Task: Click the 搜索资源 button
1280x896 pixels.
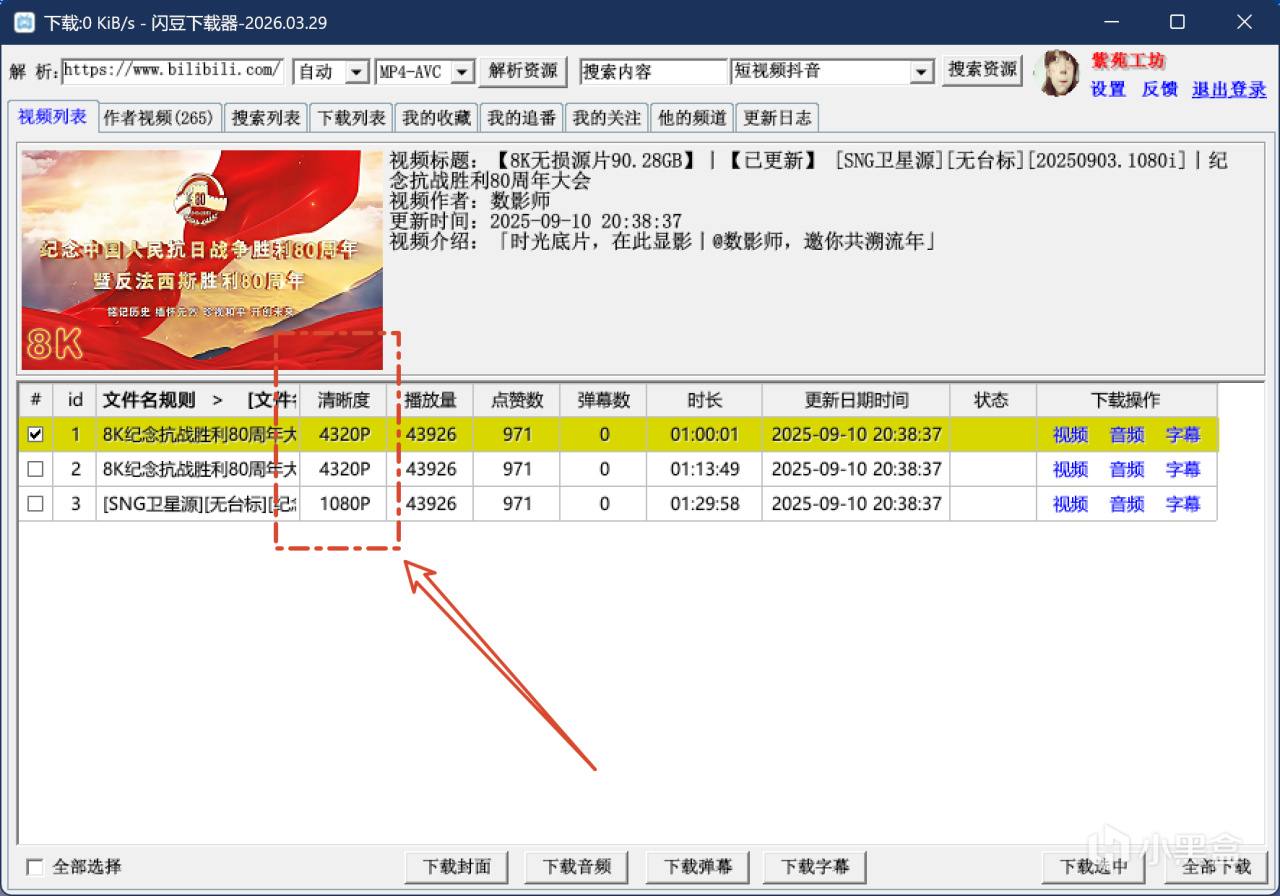Action: pos(983,70)
